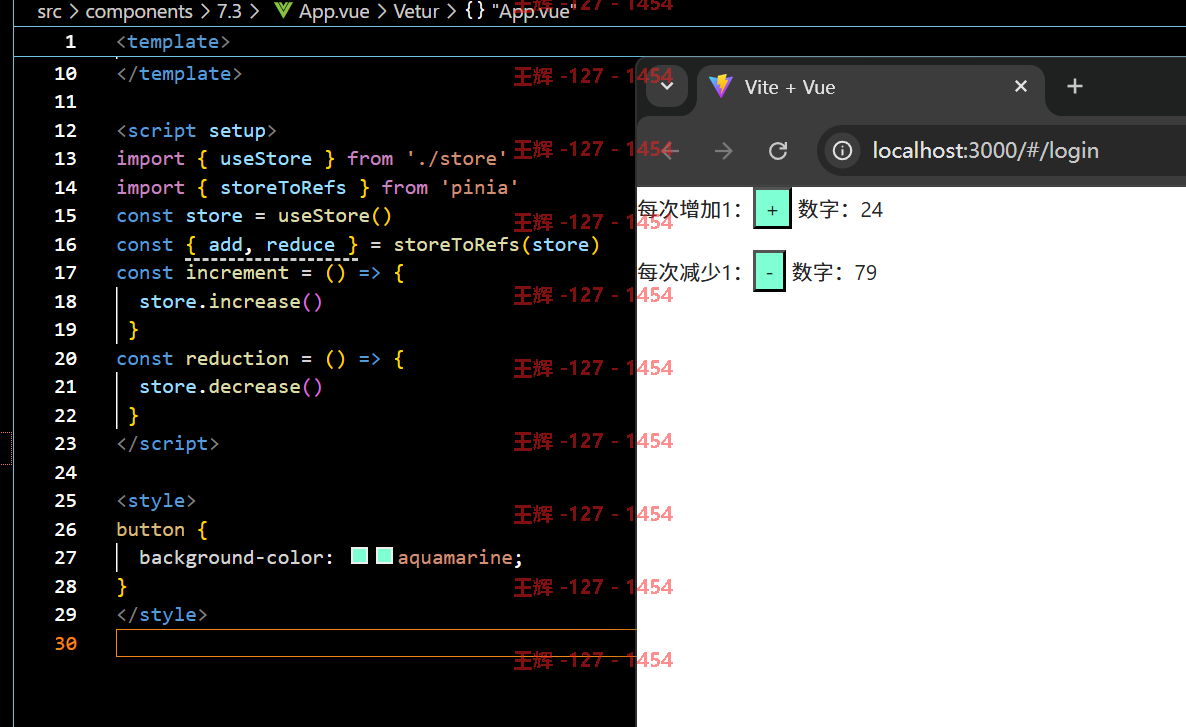The width and height of the screenshot is (1186, 727).
Task: Click the add variable on line 16
Action: (x=225, y=244)
